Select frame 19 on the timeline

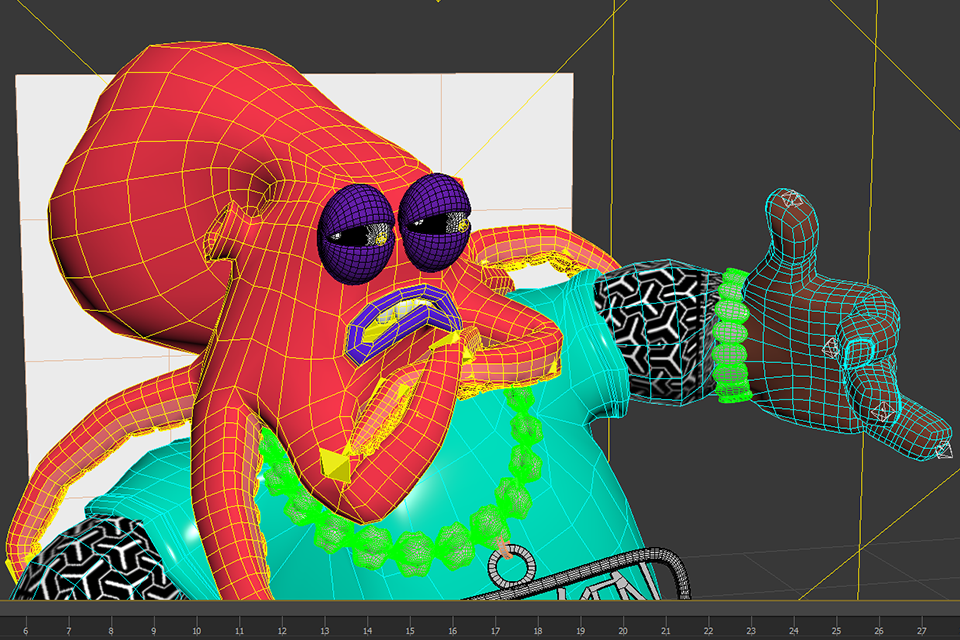point(580,630)
